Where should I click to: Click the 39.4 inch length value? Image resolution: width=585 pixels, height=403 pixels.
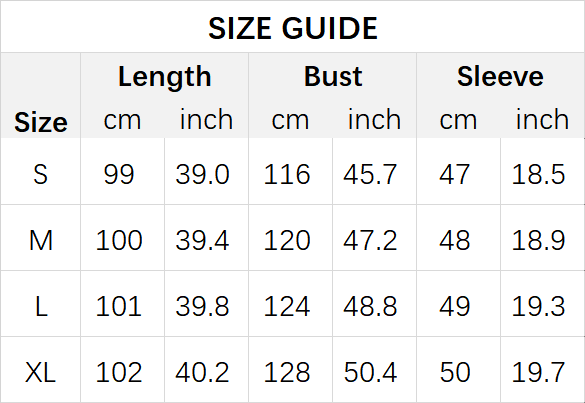click(x=202, y=240)
